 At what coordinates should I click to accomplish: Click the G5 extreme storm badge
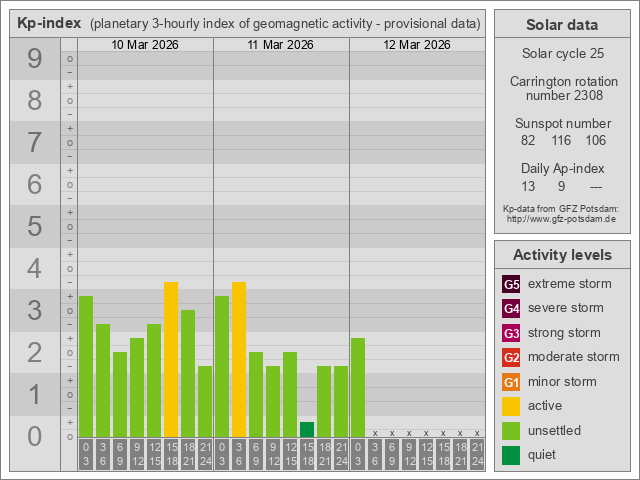coord(511,284)
